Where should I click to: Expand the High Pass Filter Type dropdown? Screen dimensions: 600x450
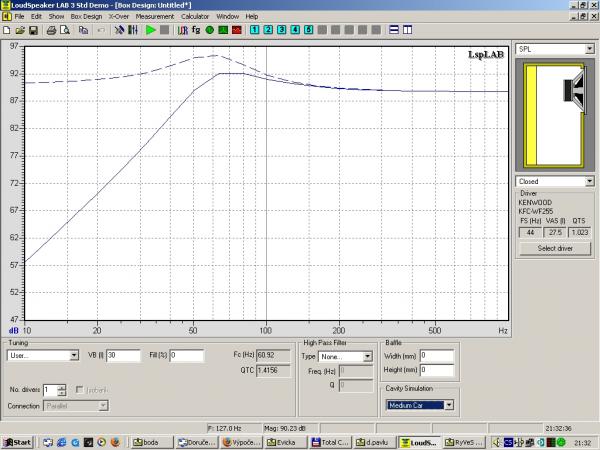pyautogui.click(x=370, y=355)
